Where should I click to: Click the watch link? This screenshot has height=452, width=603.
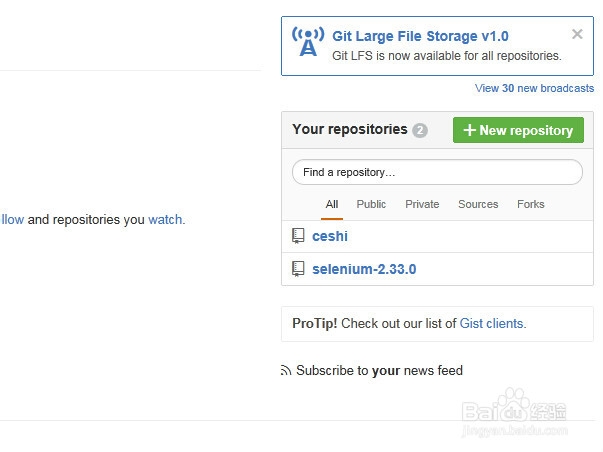(x=165, y=220)
